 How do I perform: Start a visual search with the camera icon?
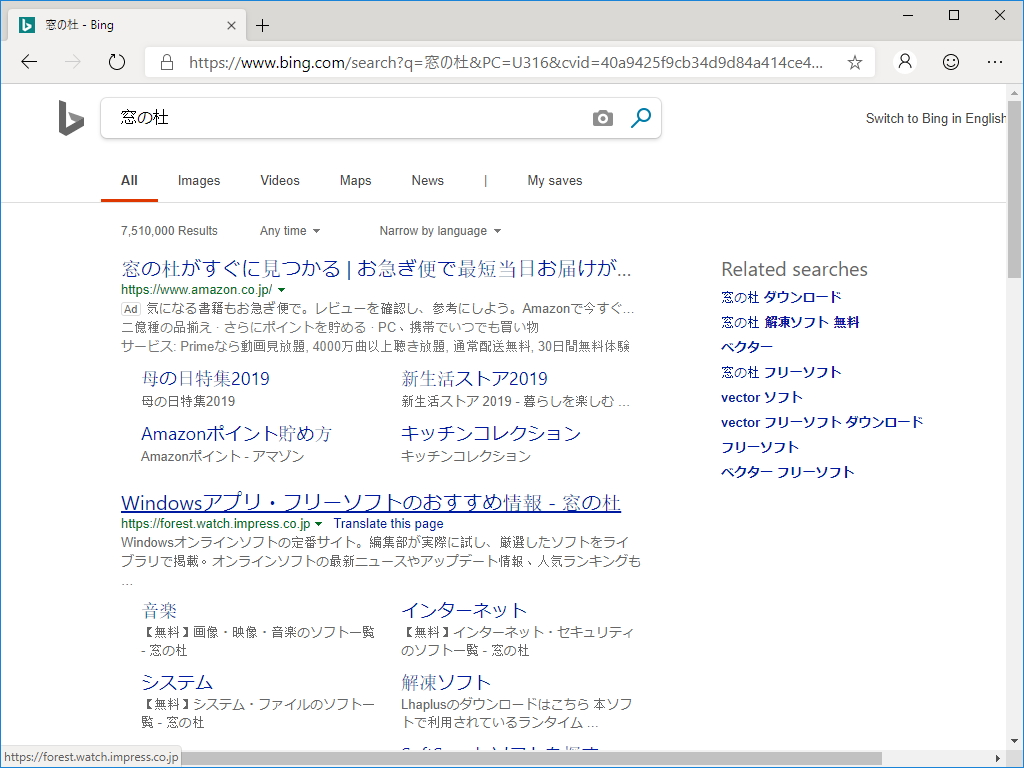click(602, 117)
